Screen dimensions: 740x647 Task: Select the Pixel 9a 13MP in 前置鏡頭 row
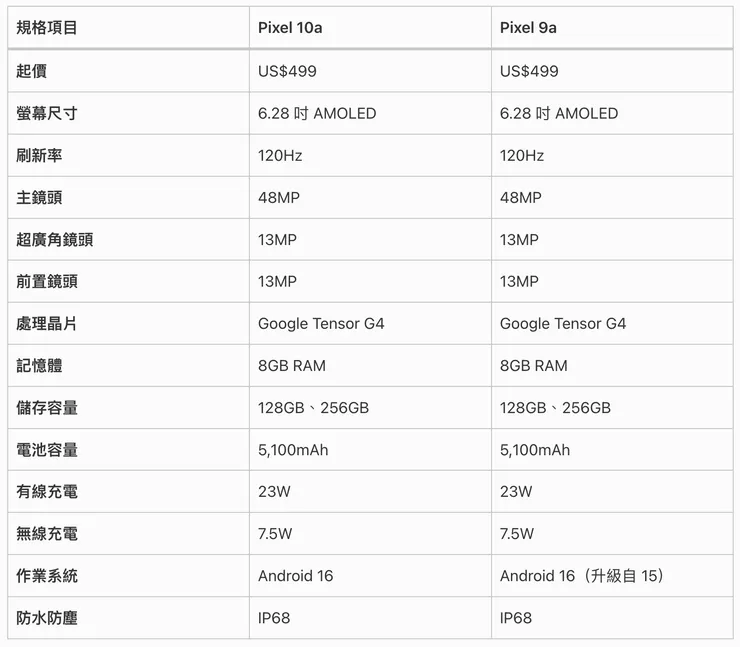click(x=520, y=281)
